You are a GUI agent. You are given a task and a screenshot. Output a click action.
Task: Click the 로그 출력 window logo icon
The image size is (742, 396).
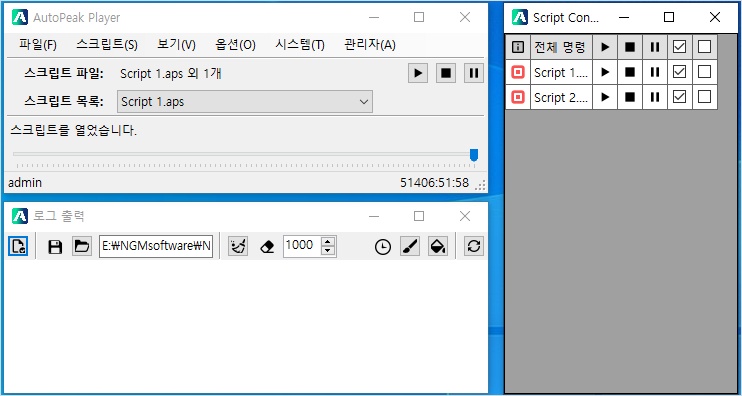(x=20, y=216)
